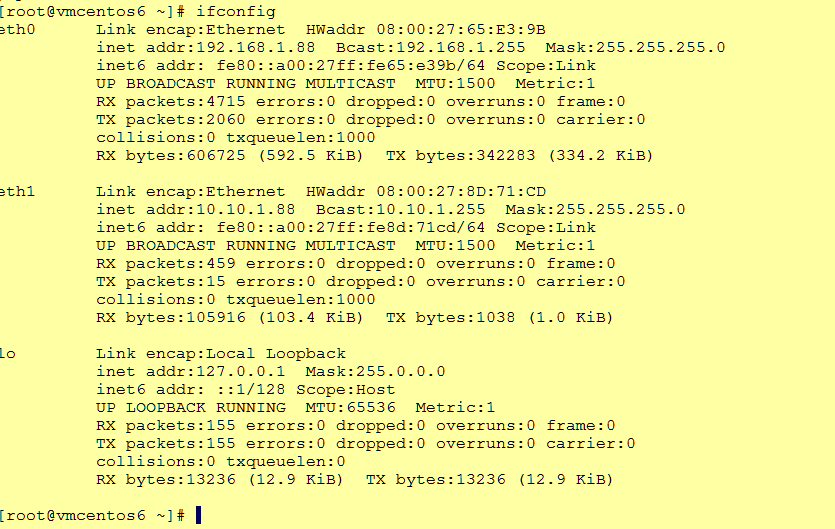Click eth1 broadcast address 10.10.1.255
The image size is (835, 529).
(431, 209)
